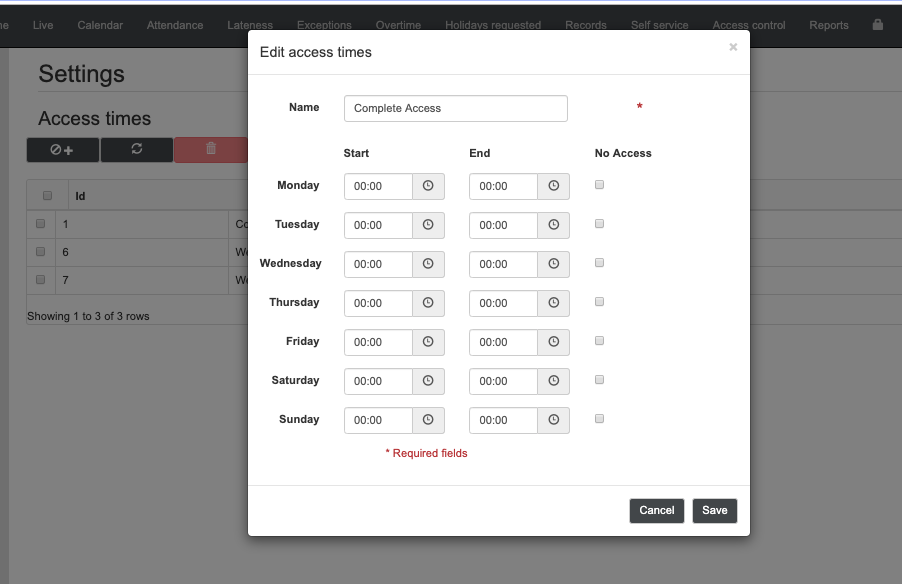The width and height of the screenshot is (902, 584).
Task: Click the clock icon for Monday Start
Action: pos(428,186)
